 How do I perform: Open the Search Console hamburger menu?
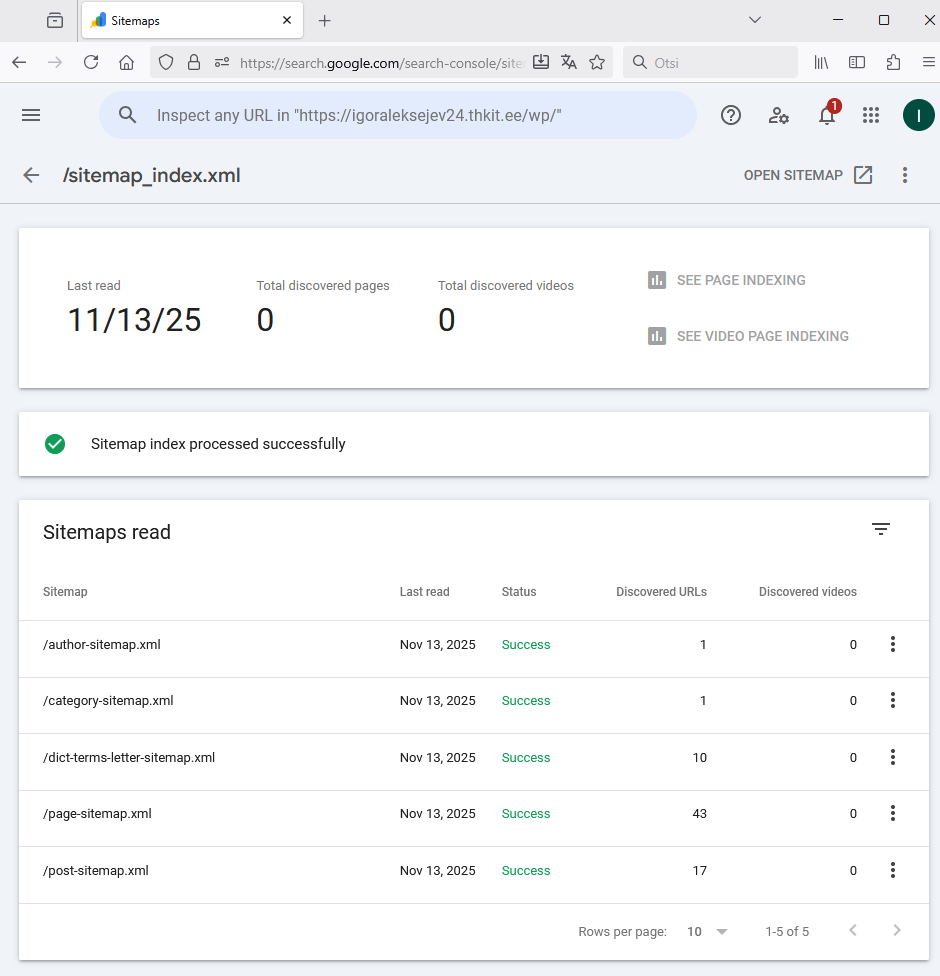[x=31, y=115]
